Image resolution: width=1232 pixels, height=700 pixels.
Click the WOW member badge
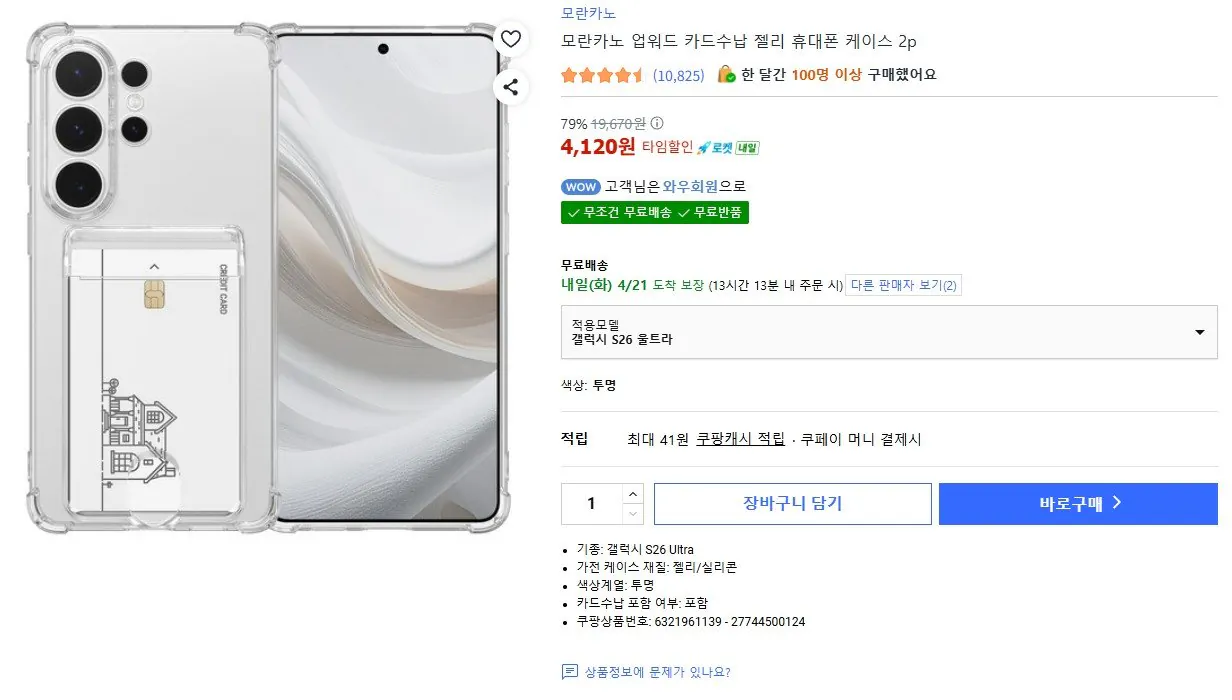pyautogui.click(x=580, y=186)
